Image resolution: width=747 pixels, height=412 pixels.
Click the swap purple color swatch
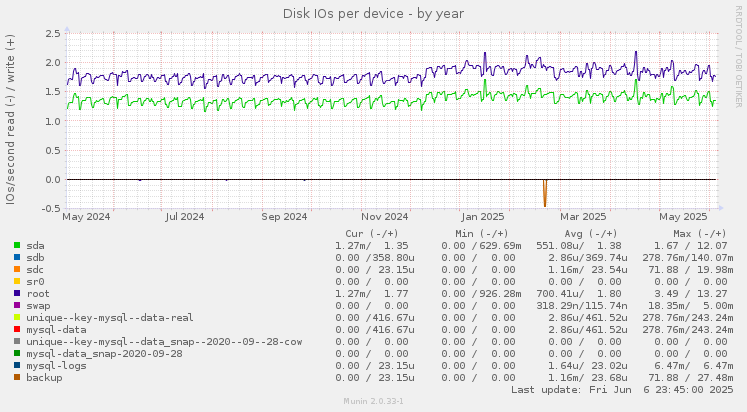coord(17,305)
